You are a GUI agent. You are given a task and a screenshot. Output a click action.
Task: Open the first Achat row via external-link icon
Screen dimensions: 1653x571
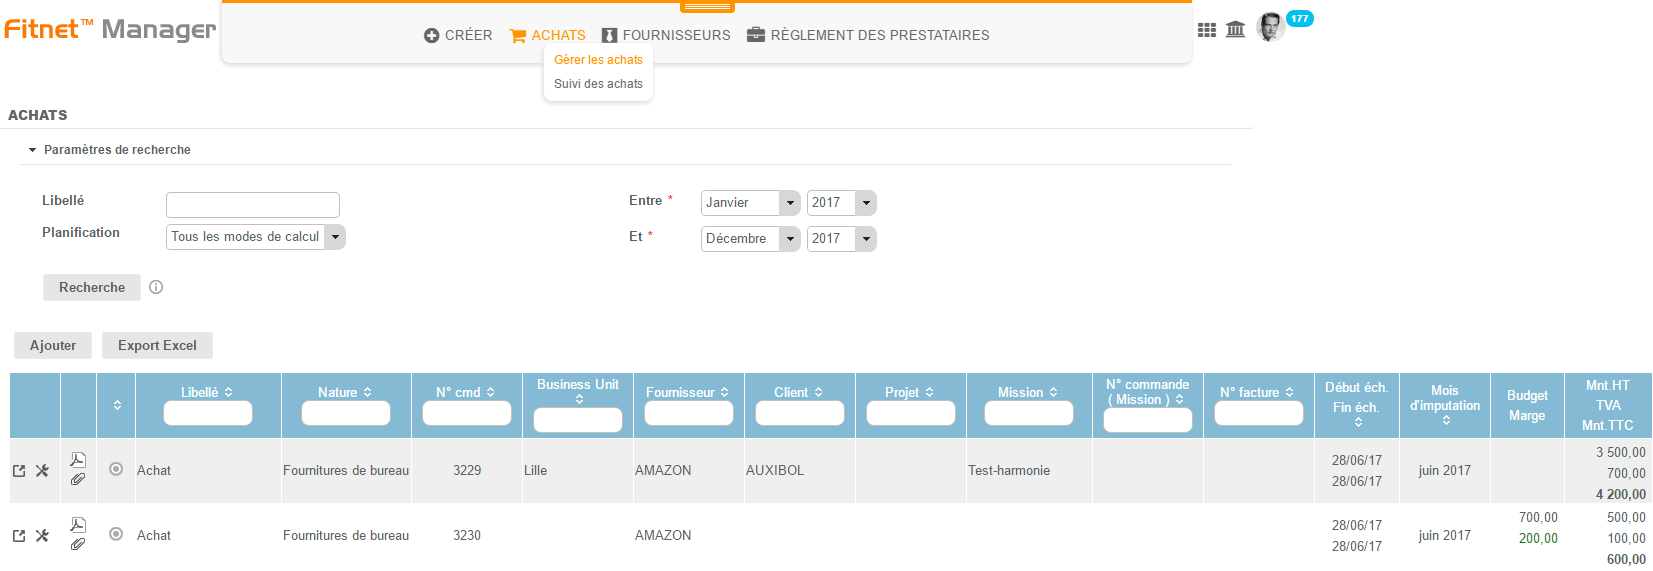[19, 470]
